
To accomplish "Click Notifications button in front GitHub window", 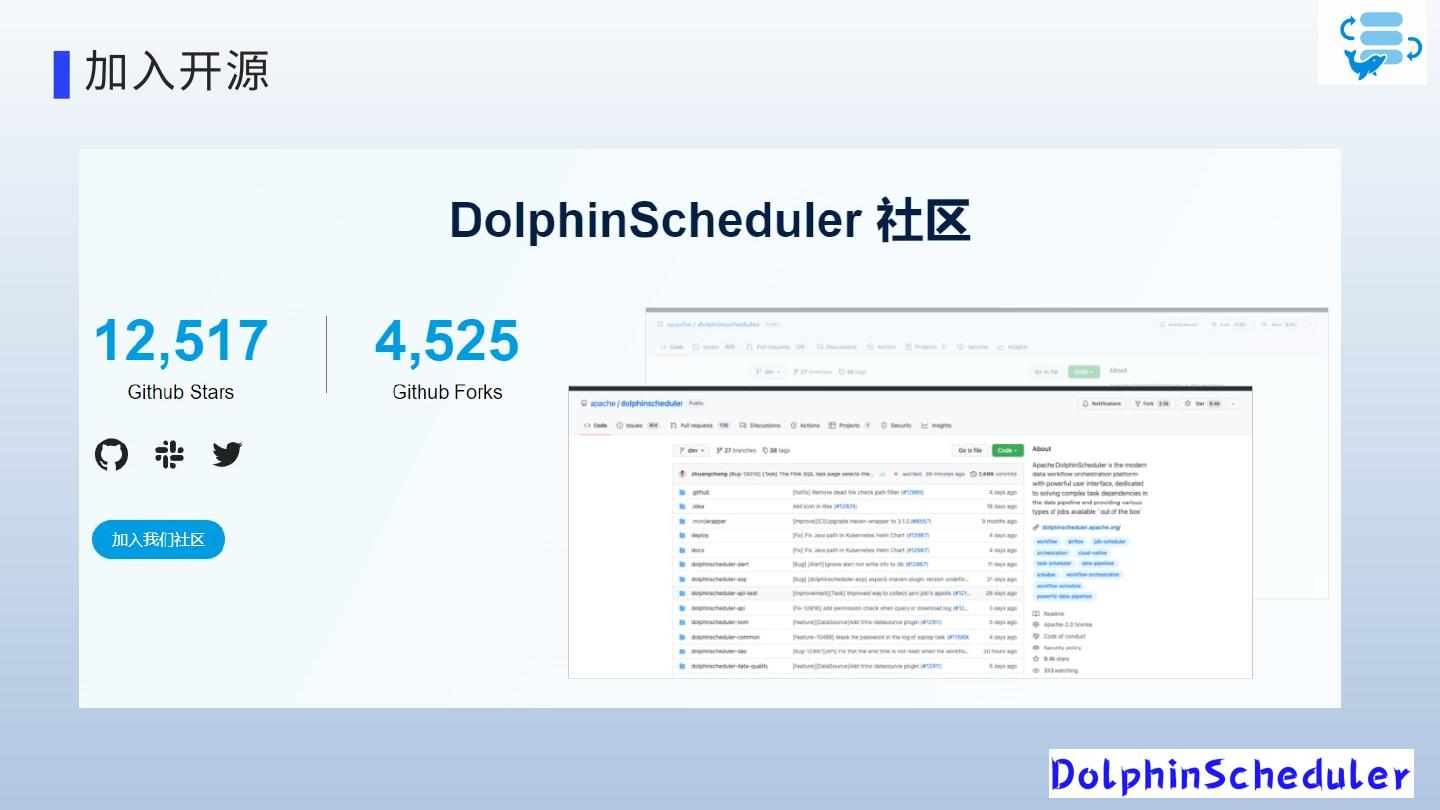I will tap(1101, 404).
